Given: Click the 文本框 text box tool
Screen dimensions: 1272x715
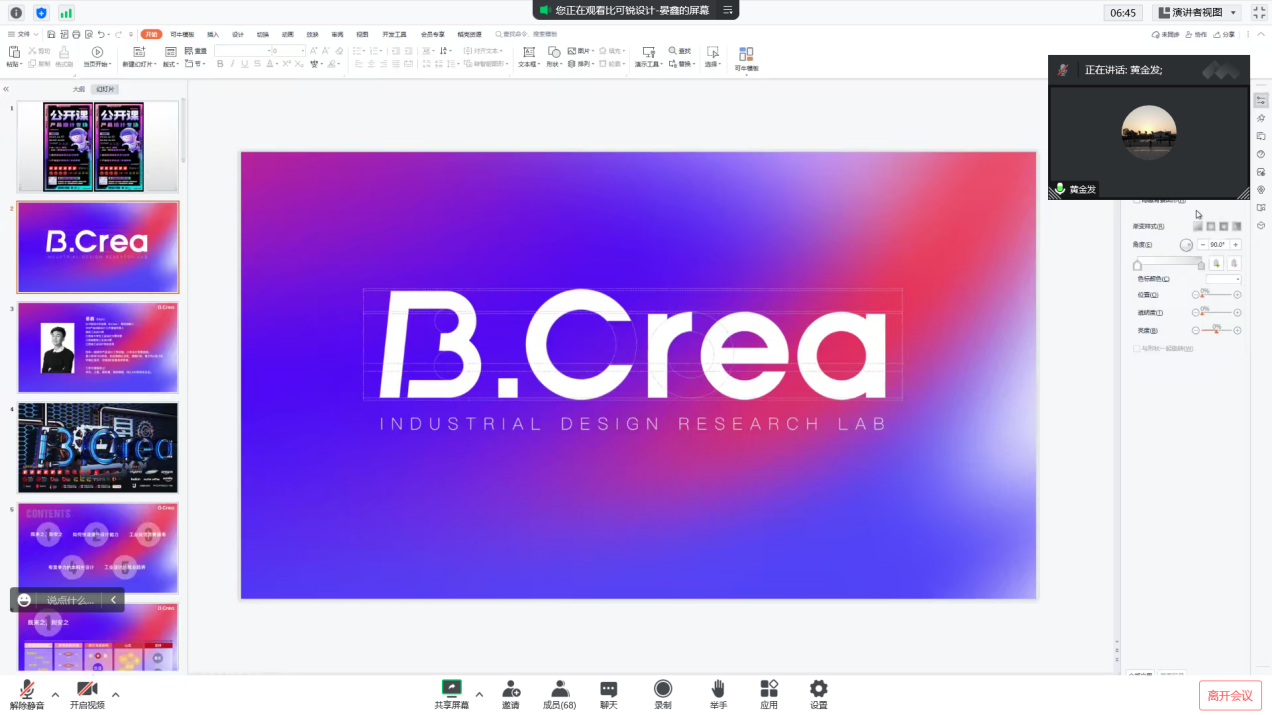Looking at the screenshot, I should click(x=530, y=56).
